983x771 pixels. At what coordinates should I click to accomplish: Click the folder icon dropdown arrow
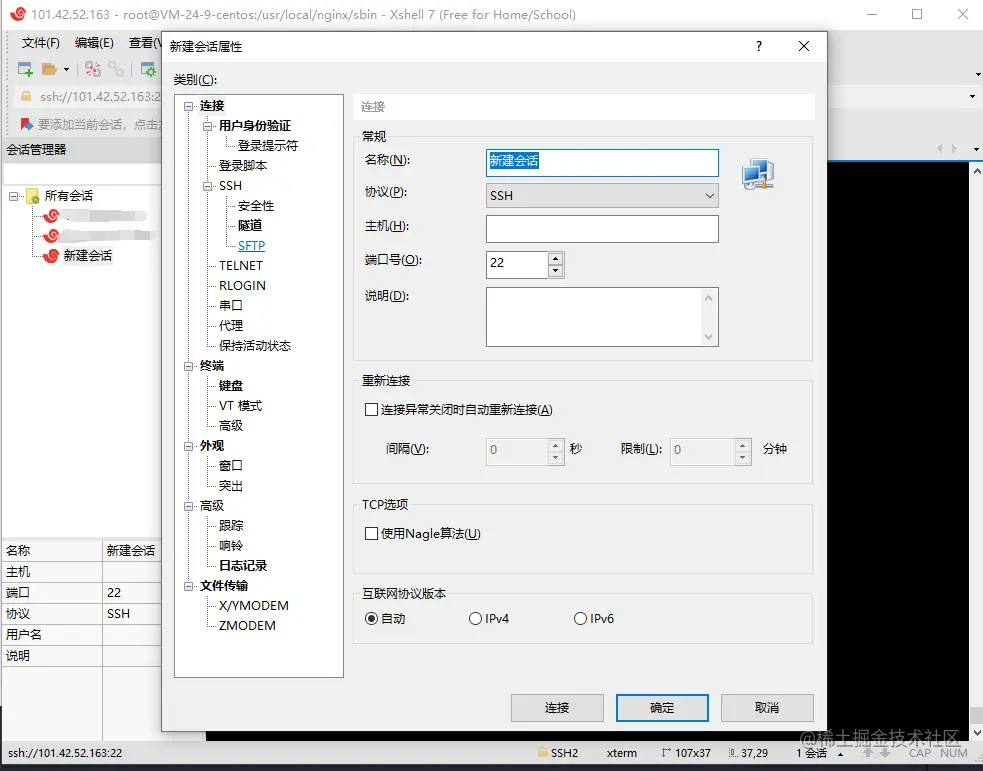pyautogui.click(x=66, y=70)
